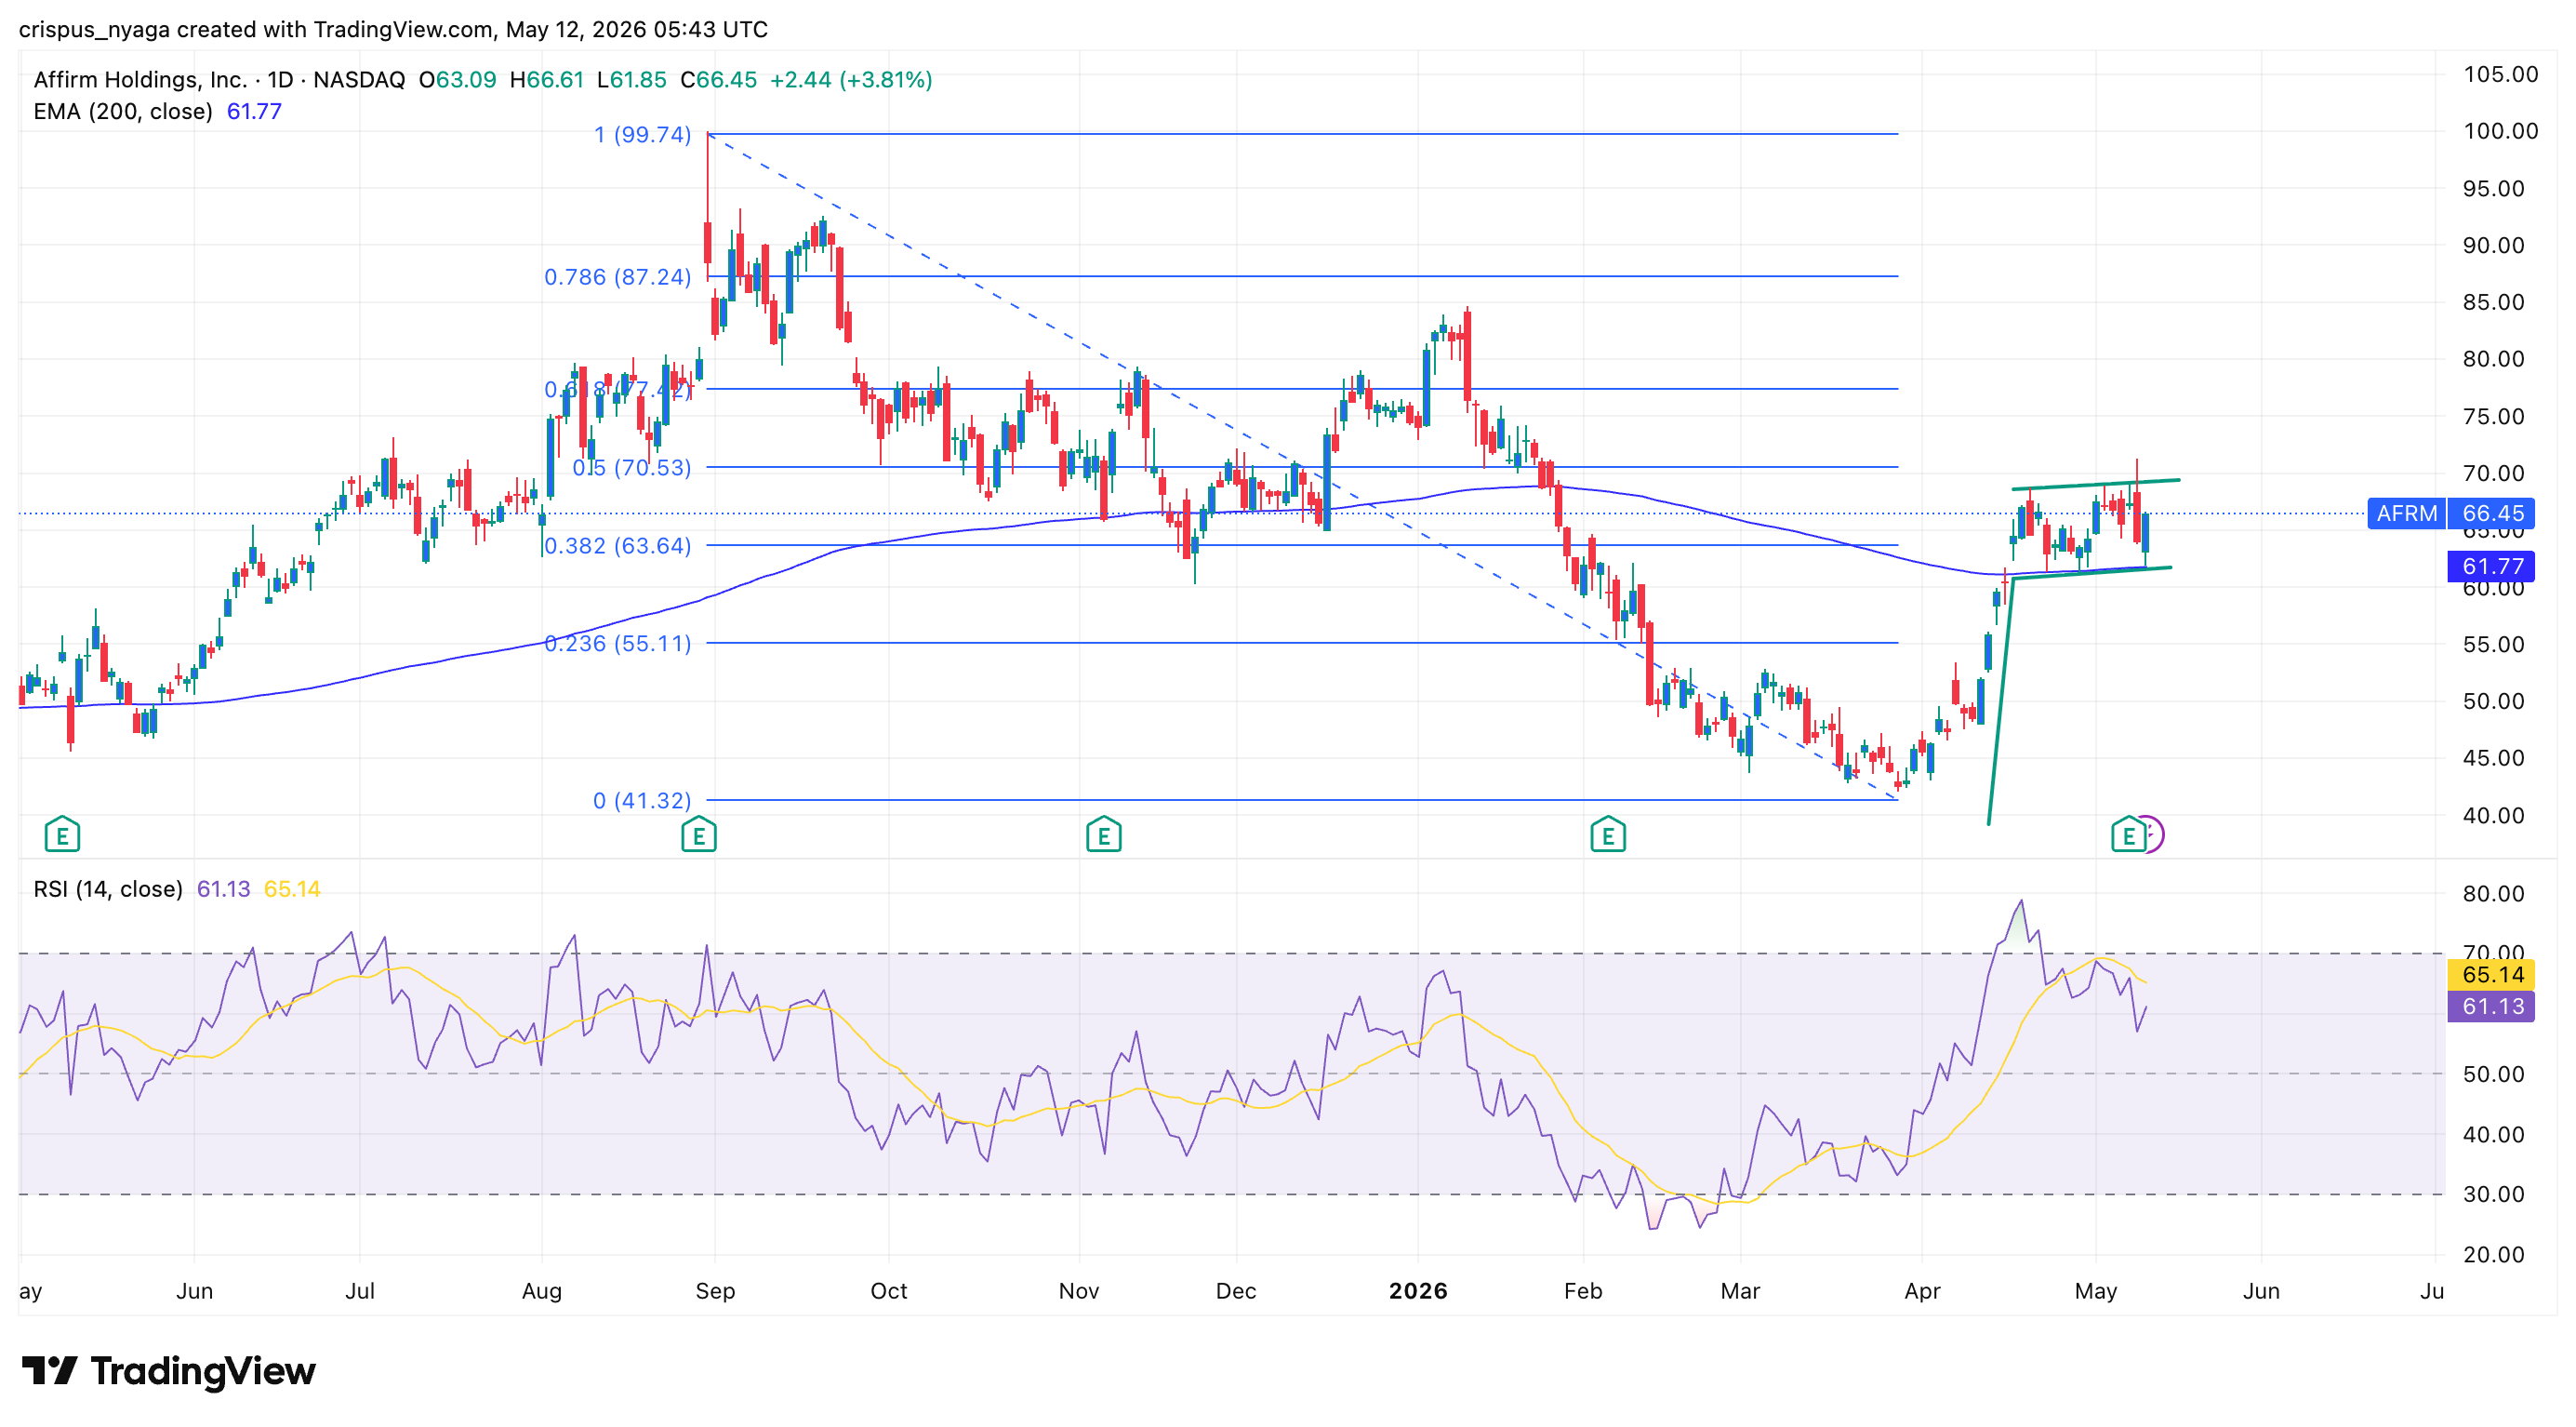Click the RSI legend value 65.14
The height and width of the screenshot is (1427, 2576).
[292, 889]
